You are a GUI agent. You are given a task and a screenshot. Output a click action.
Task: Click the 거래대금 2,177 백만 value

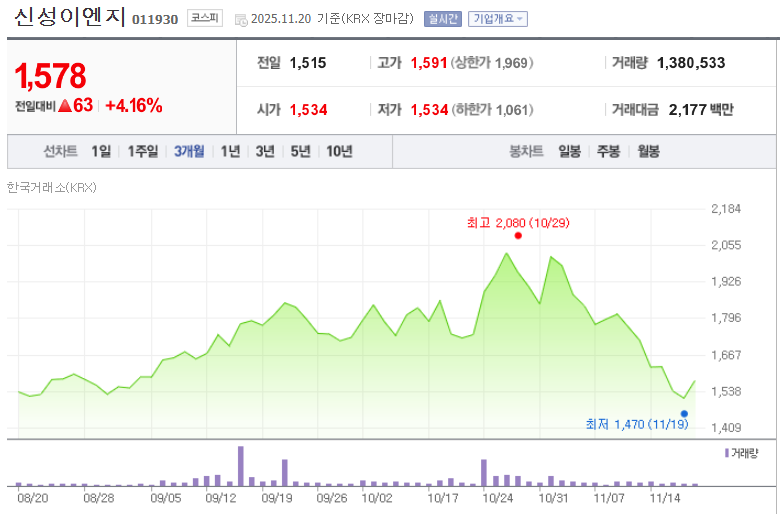point(701,109)
